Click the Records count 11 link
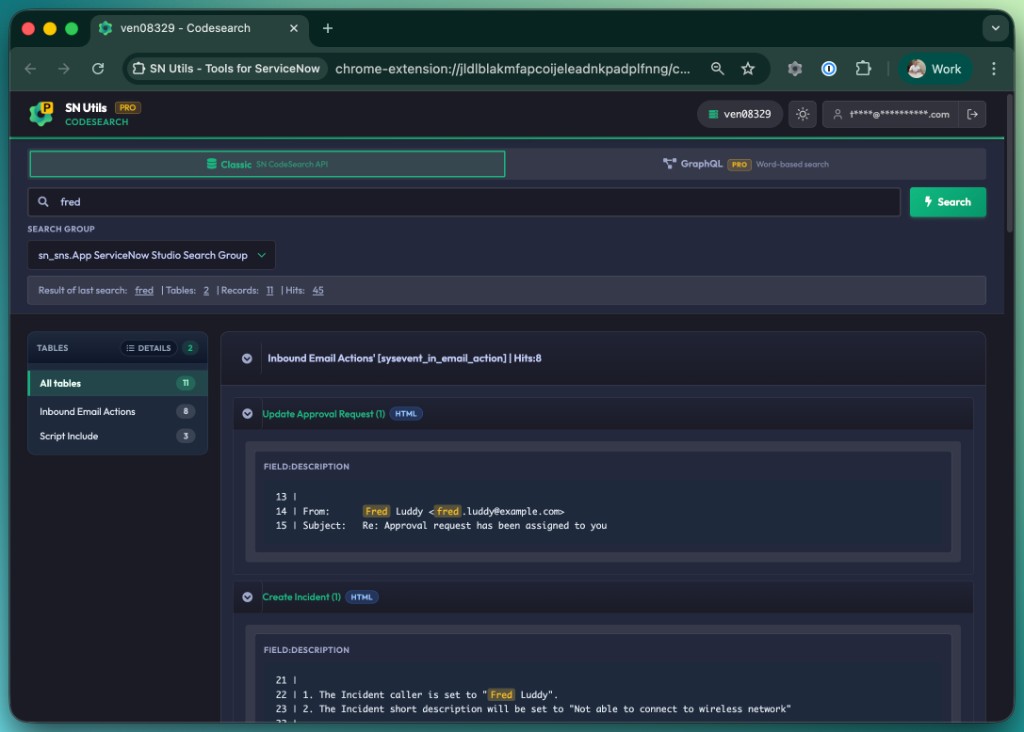Viewport: 1024px width, 732px height. [270, 291]
